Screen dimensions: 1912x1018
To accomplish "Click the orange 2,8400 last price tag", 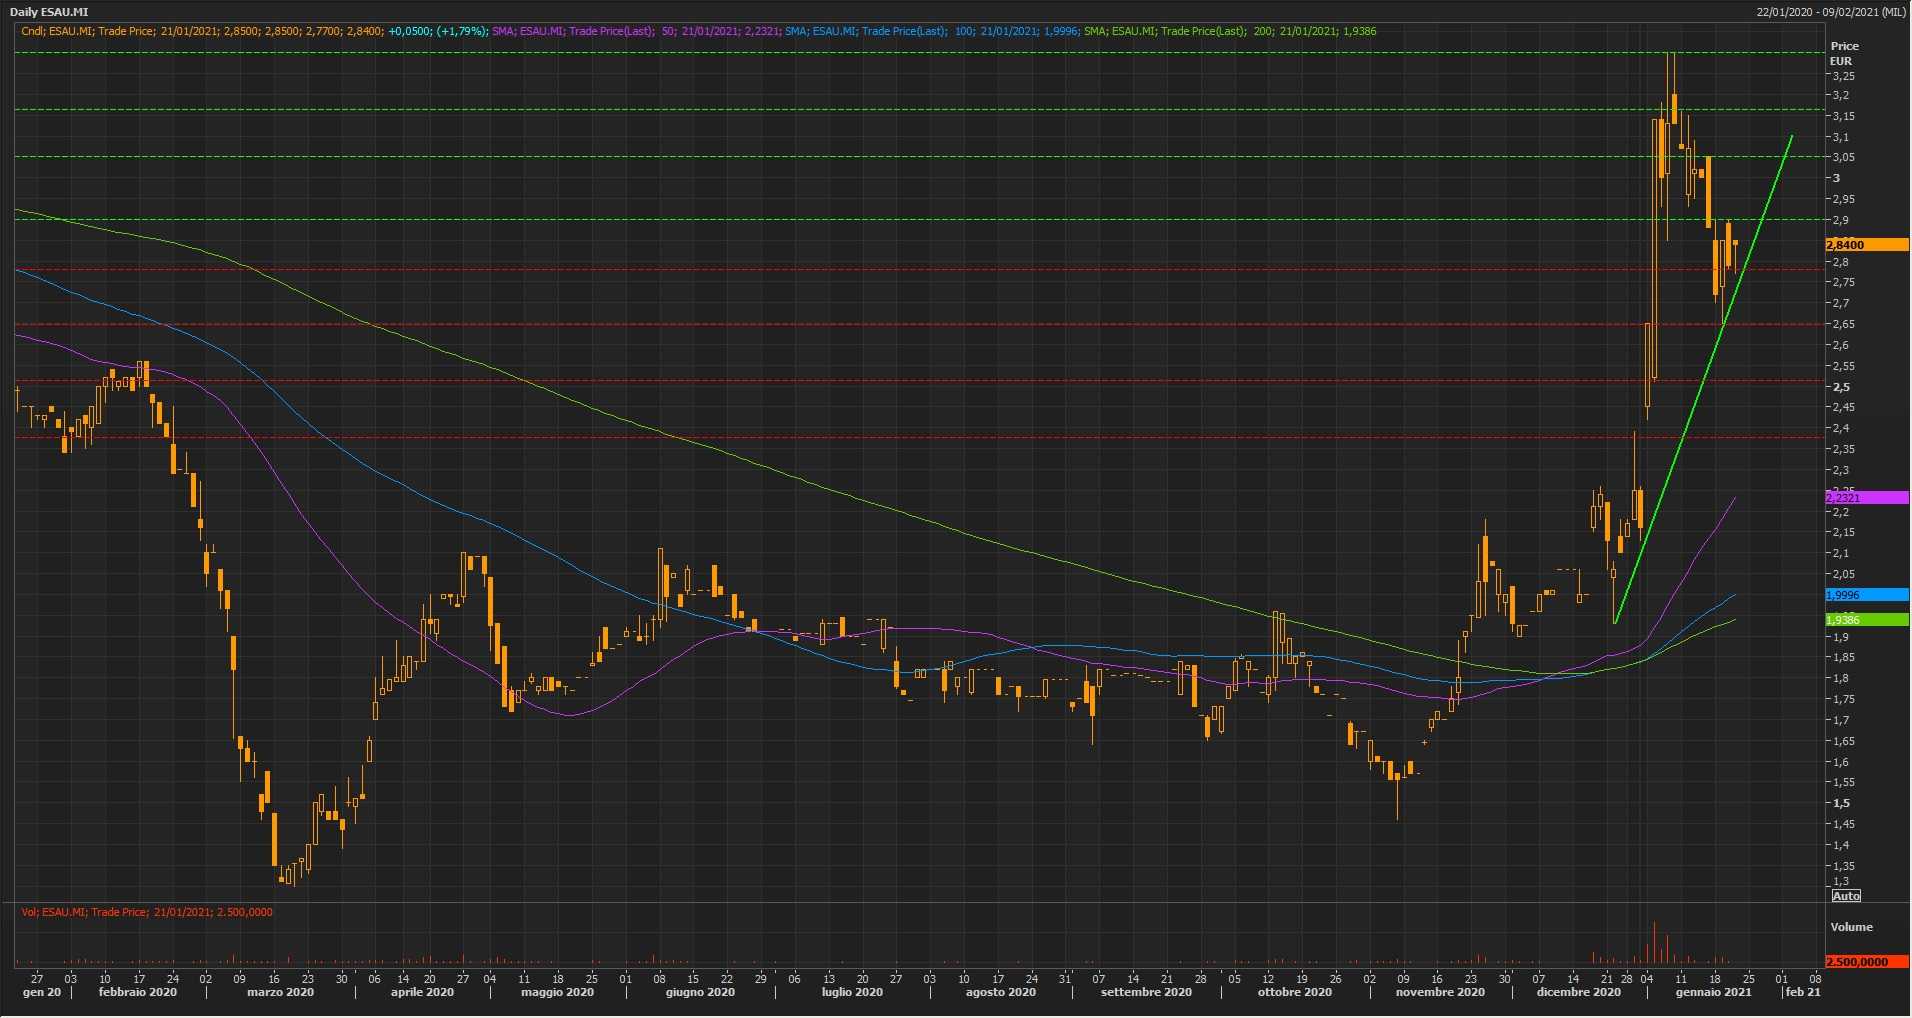I will (x=1866, y=245).
